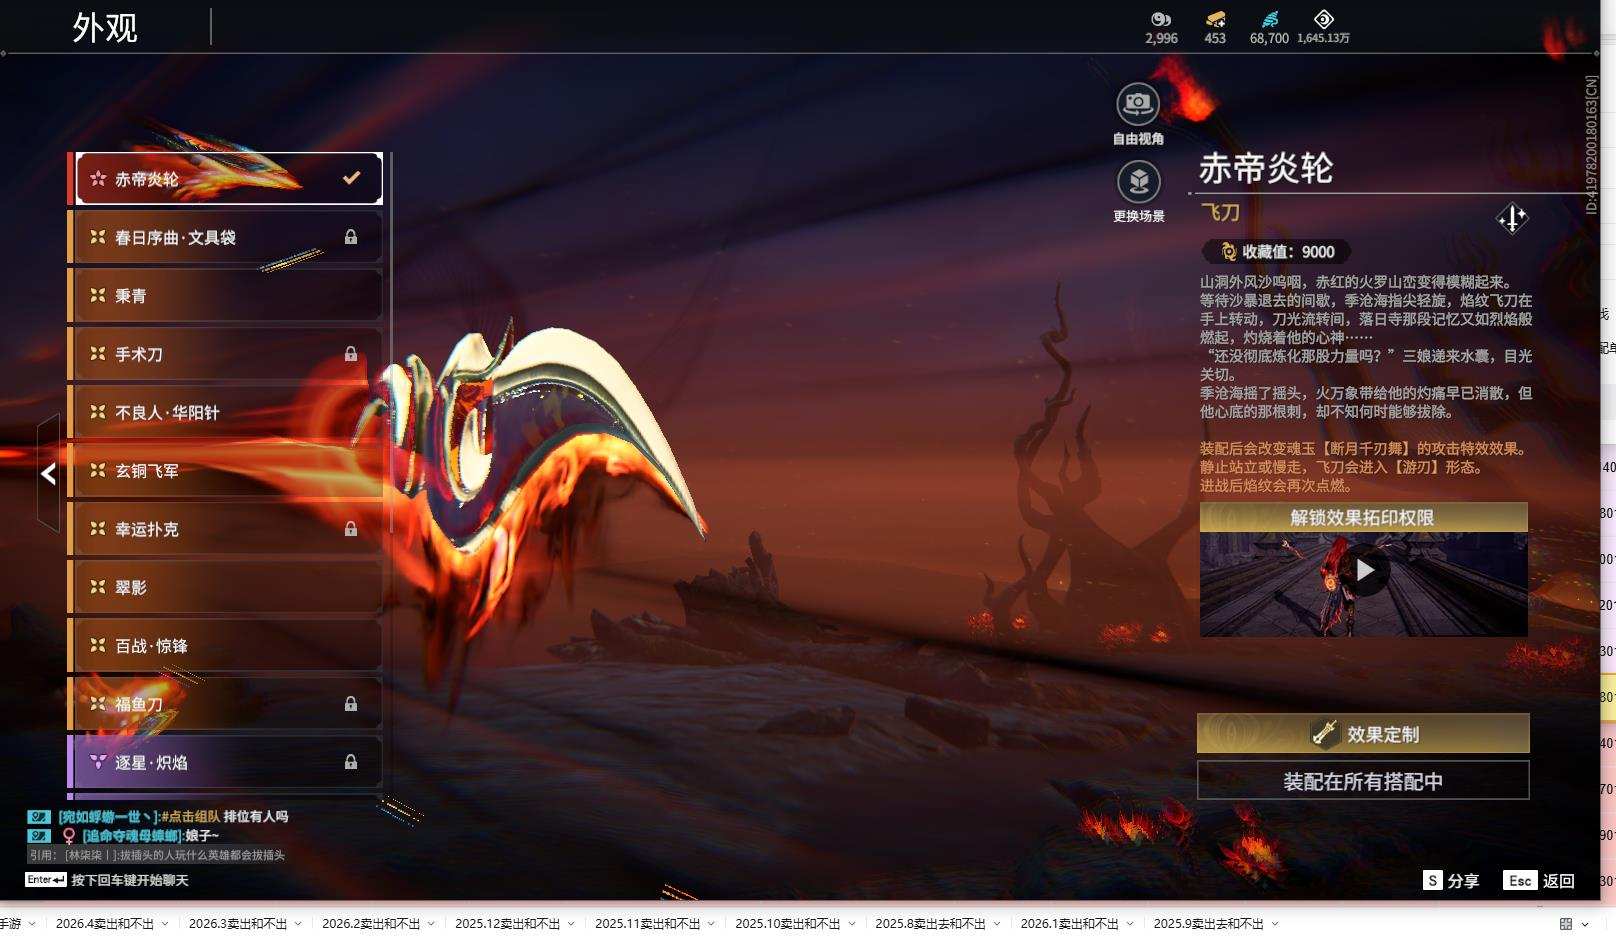The height and width of the screenshot is (939, 1616).
Task: Click the quoted chat message 引用
Action: [x=157, y=856]
